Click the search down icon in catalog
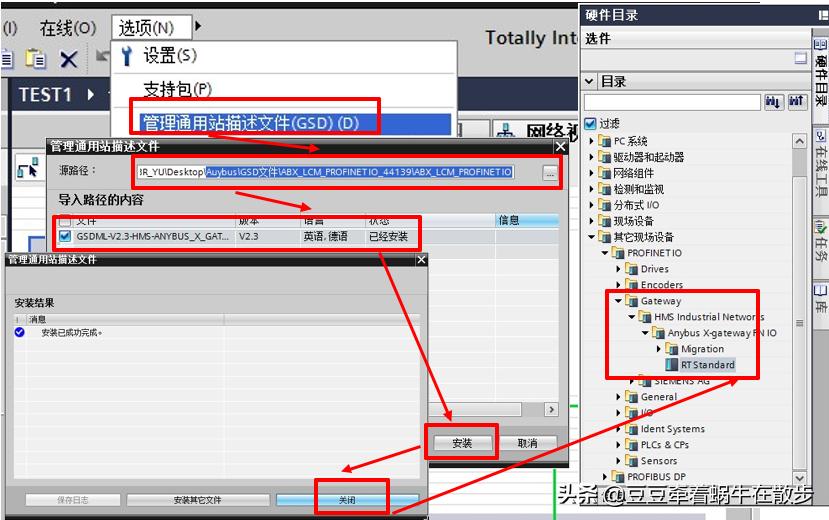 [x=773, y=101]
